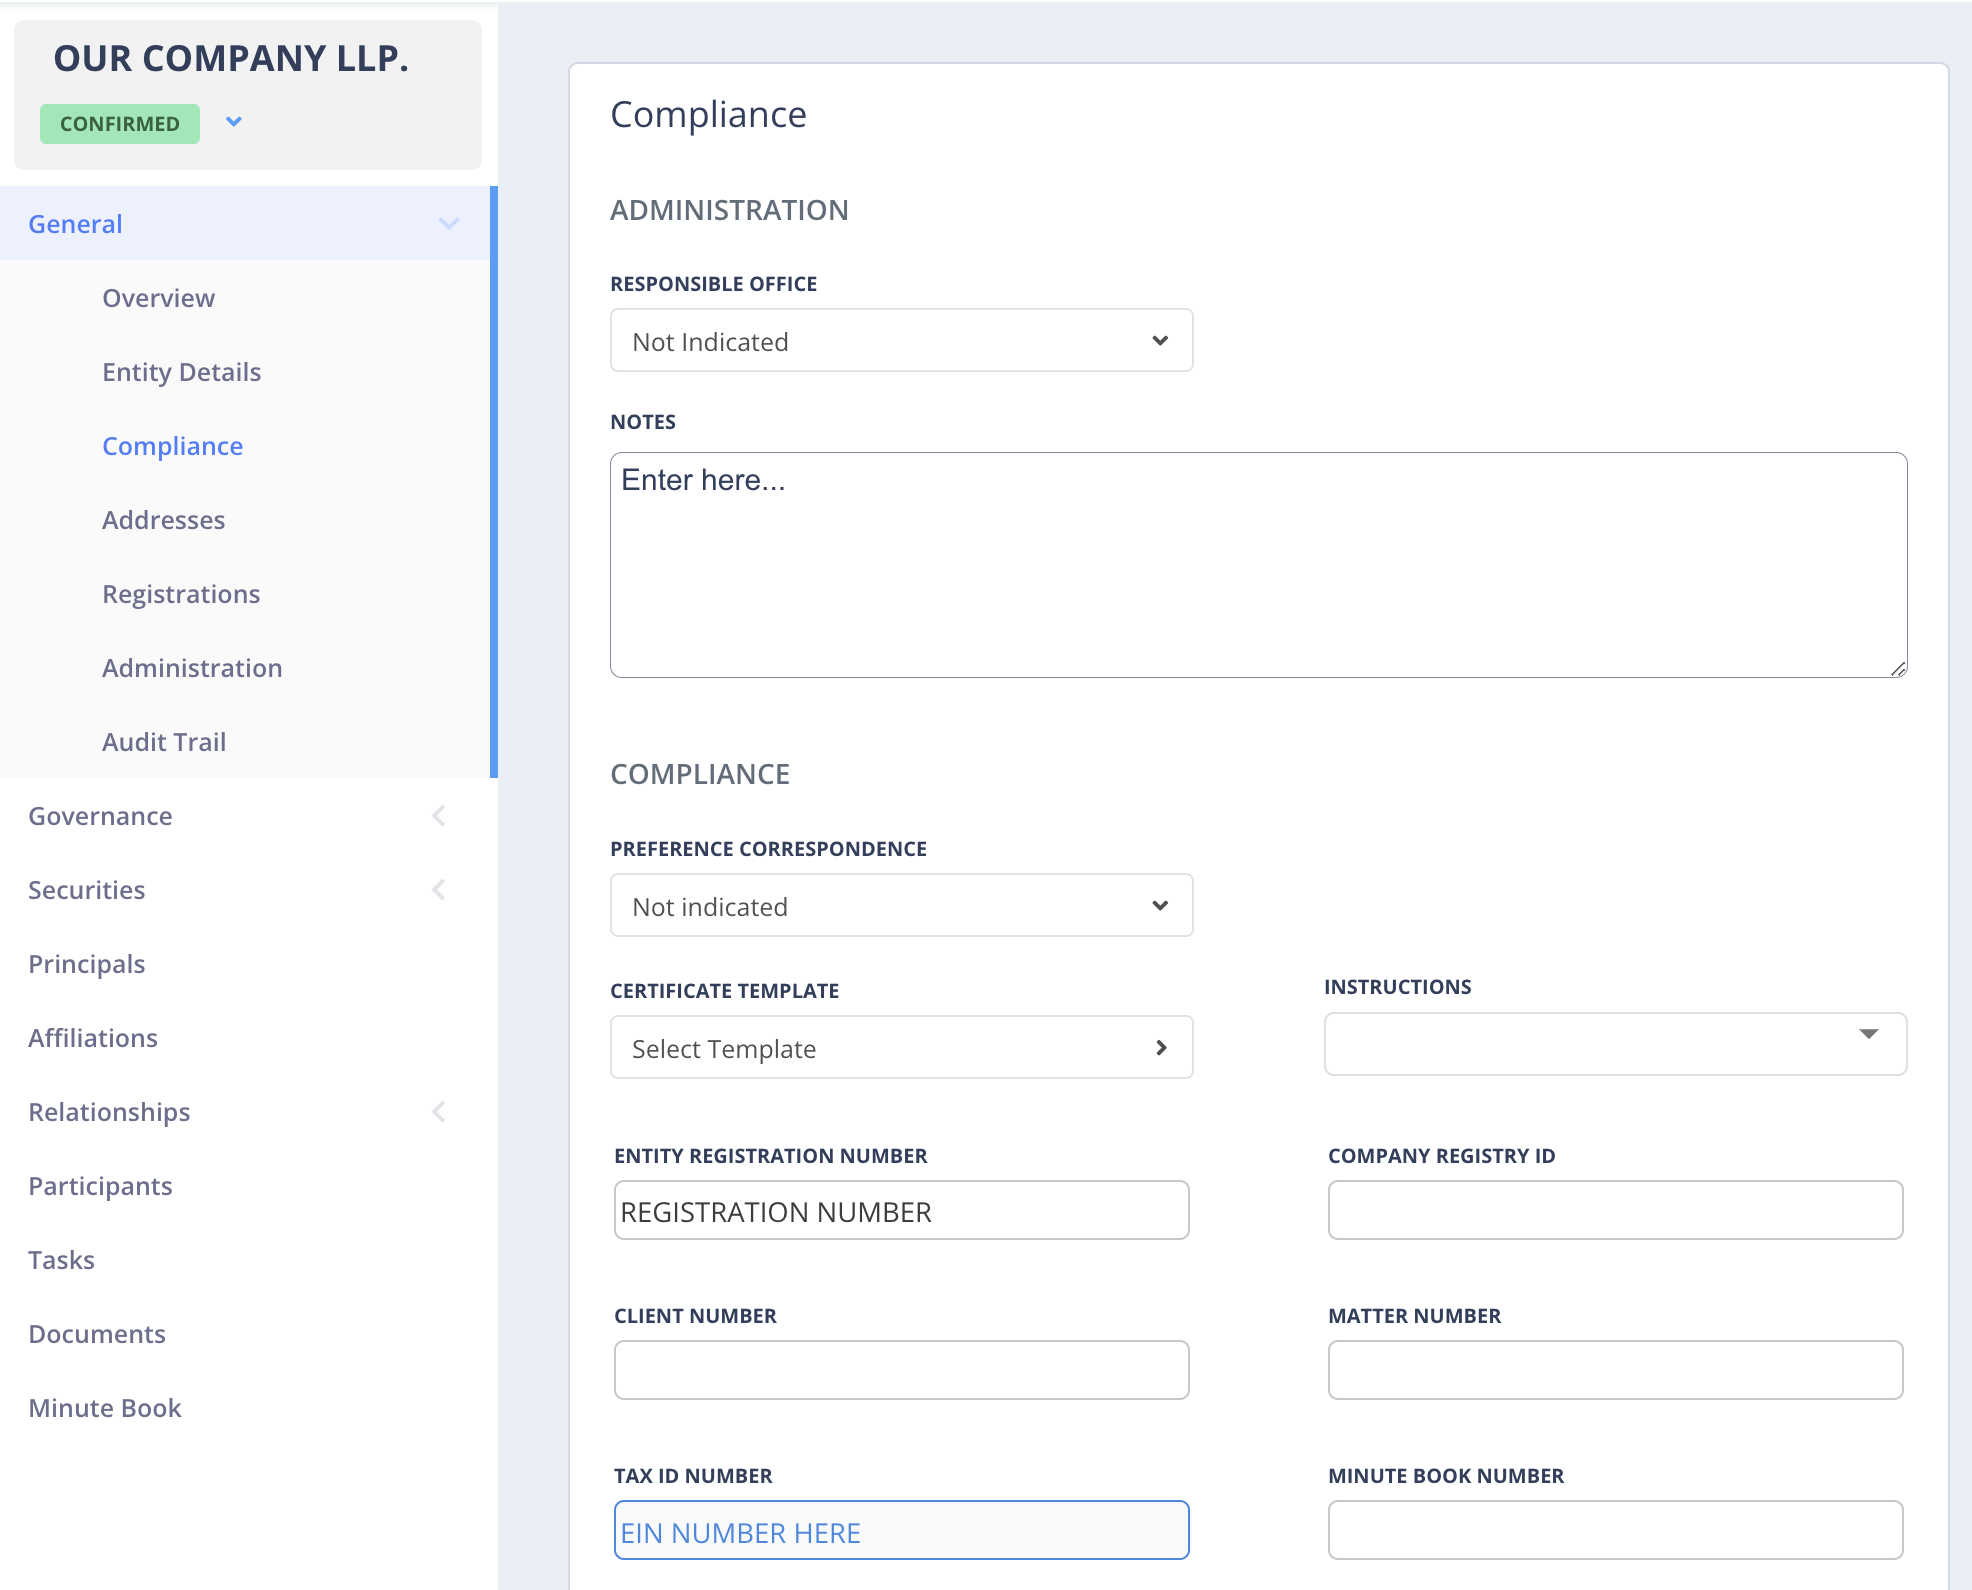Open the Responsible Office dropdown
The height and width of the screenshot is (1590, 1972).
[901, 341]
